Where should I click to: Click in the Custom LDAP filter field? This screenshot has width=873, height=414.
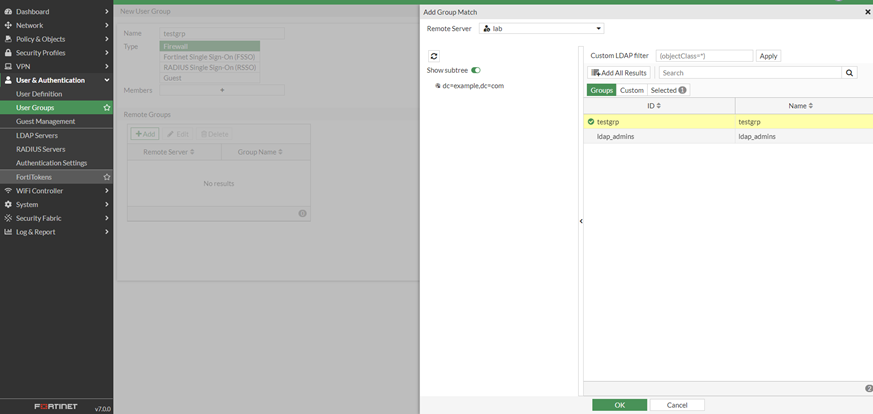click(704, 56)
